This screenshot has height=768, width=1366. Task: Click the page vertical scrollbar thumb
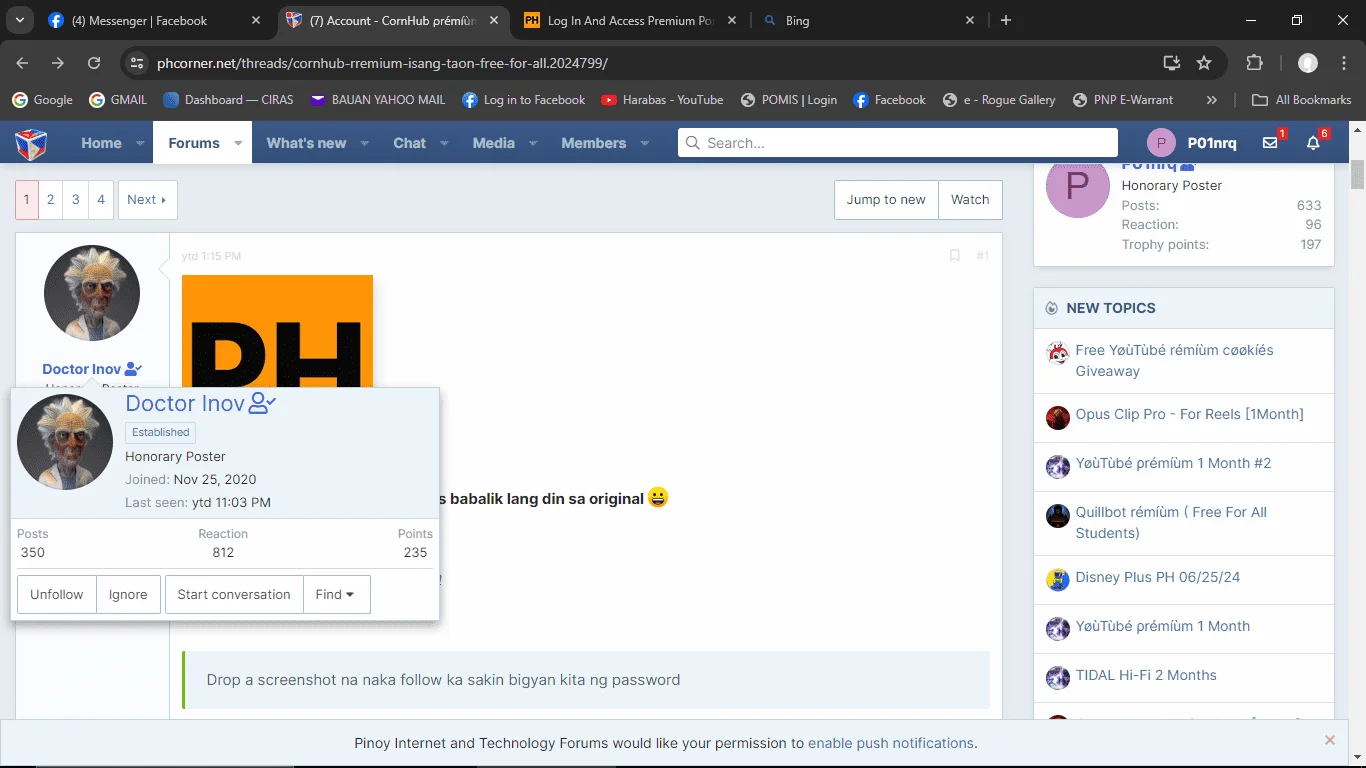click(1357, 173)
